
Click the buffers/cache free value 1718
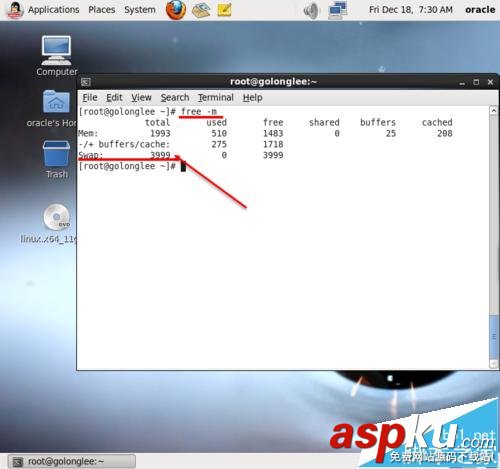point(273,144)
